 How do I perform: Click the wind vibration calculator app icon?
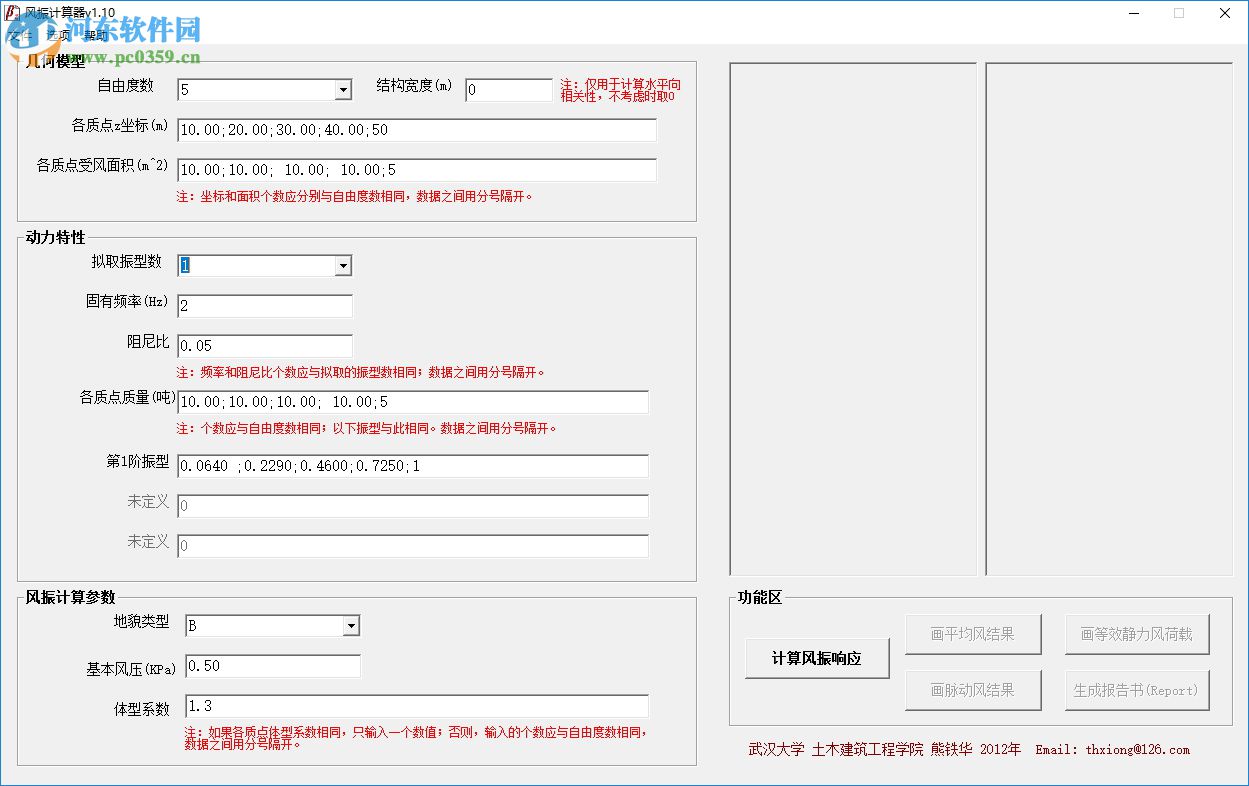13,13
